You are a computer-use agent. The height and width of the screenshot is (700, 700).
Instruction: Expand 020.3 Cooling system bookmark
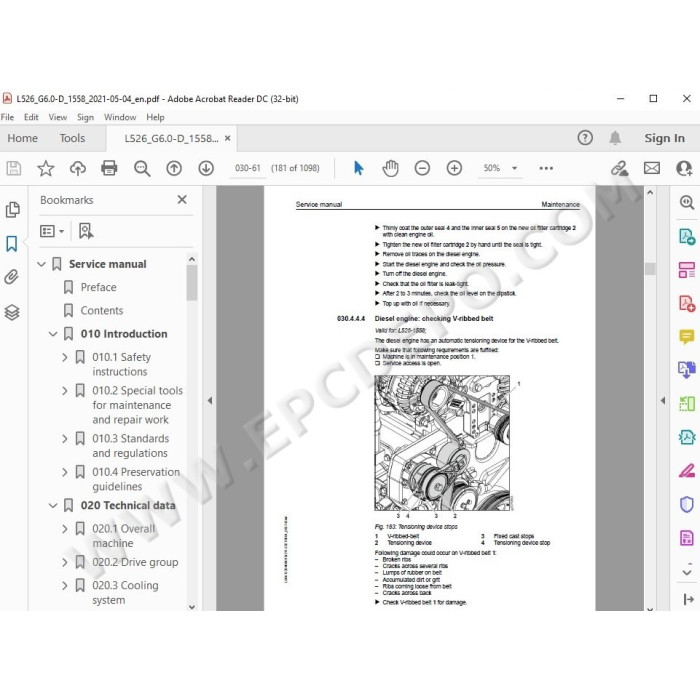pyautogui.click(x=65, y=585)
